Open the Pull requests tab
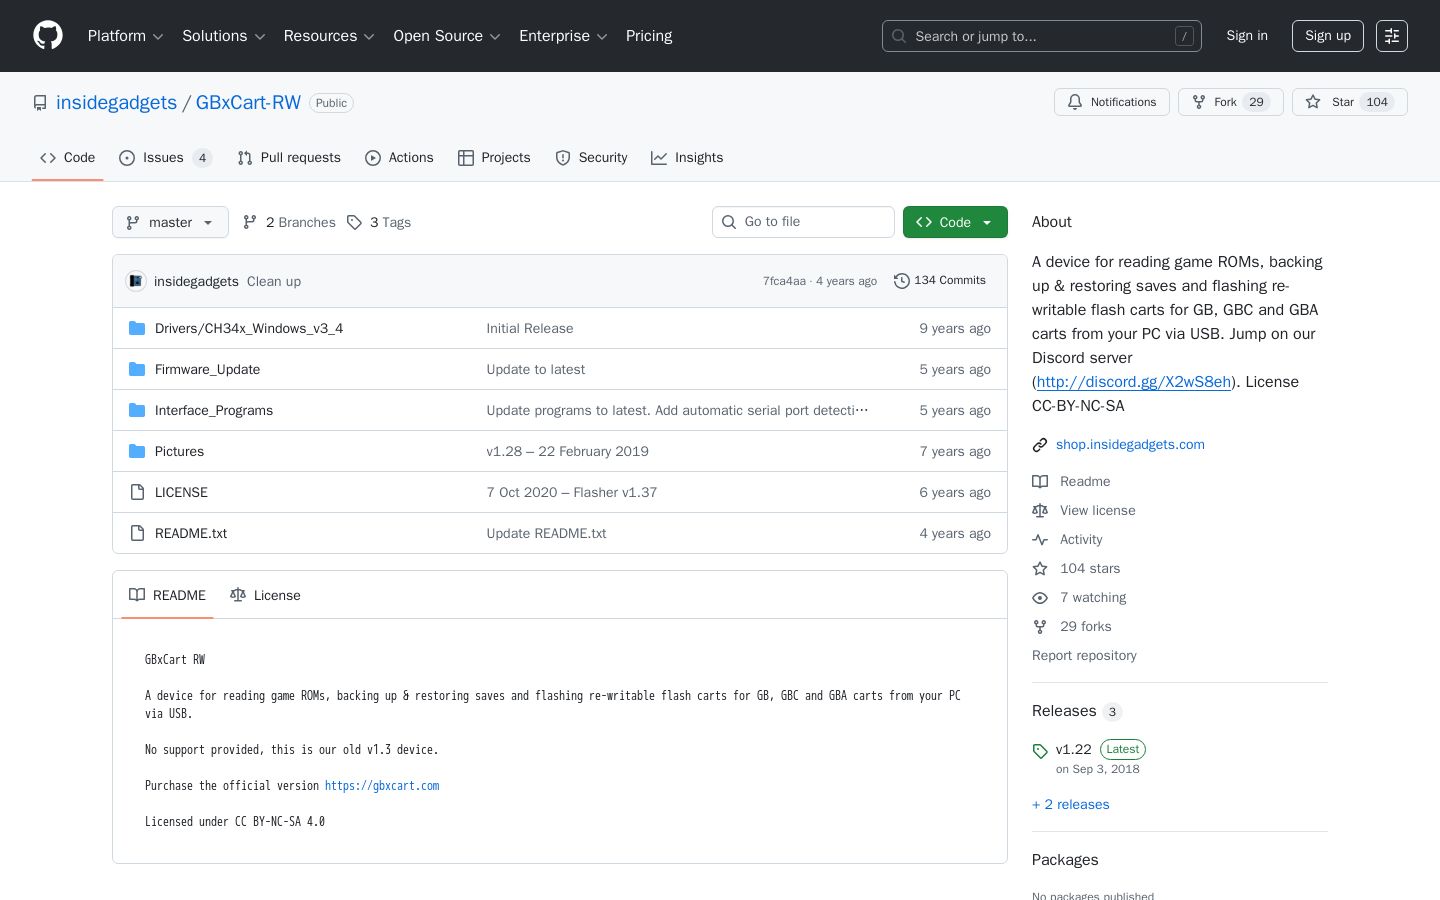This screenshot has width=1440, height=900. coord(289,158)
